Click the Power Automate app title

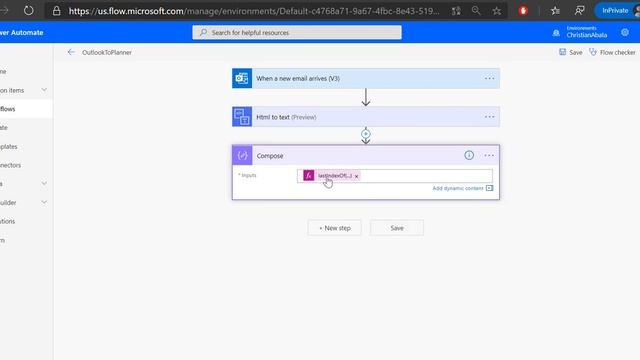point(22,33)
